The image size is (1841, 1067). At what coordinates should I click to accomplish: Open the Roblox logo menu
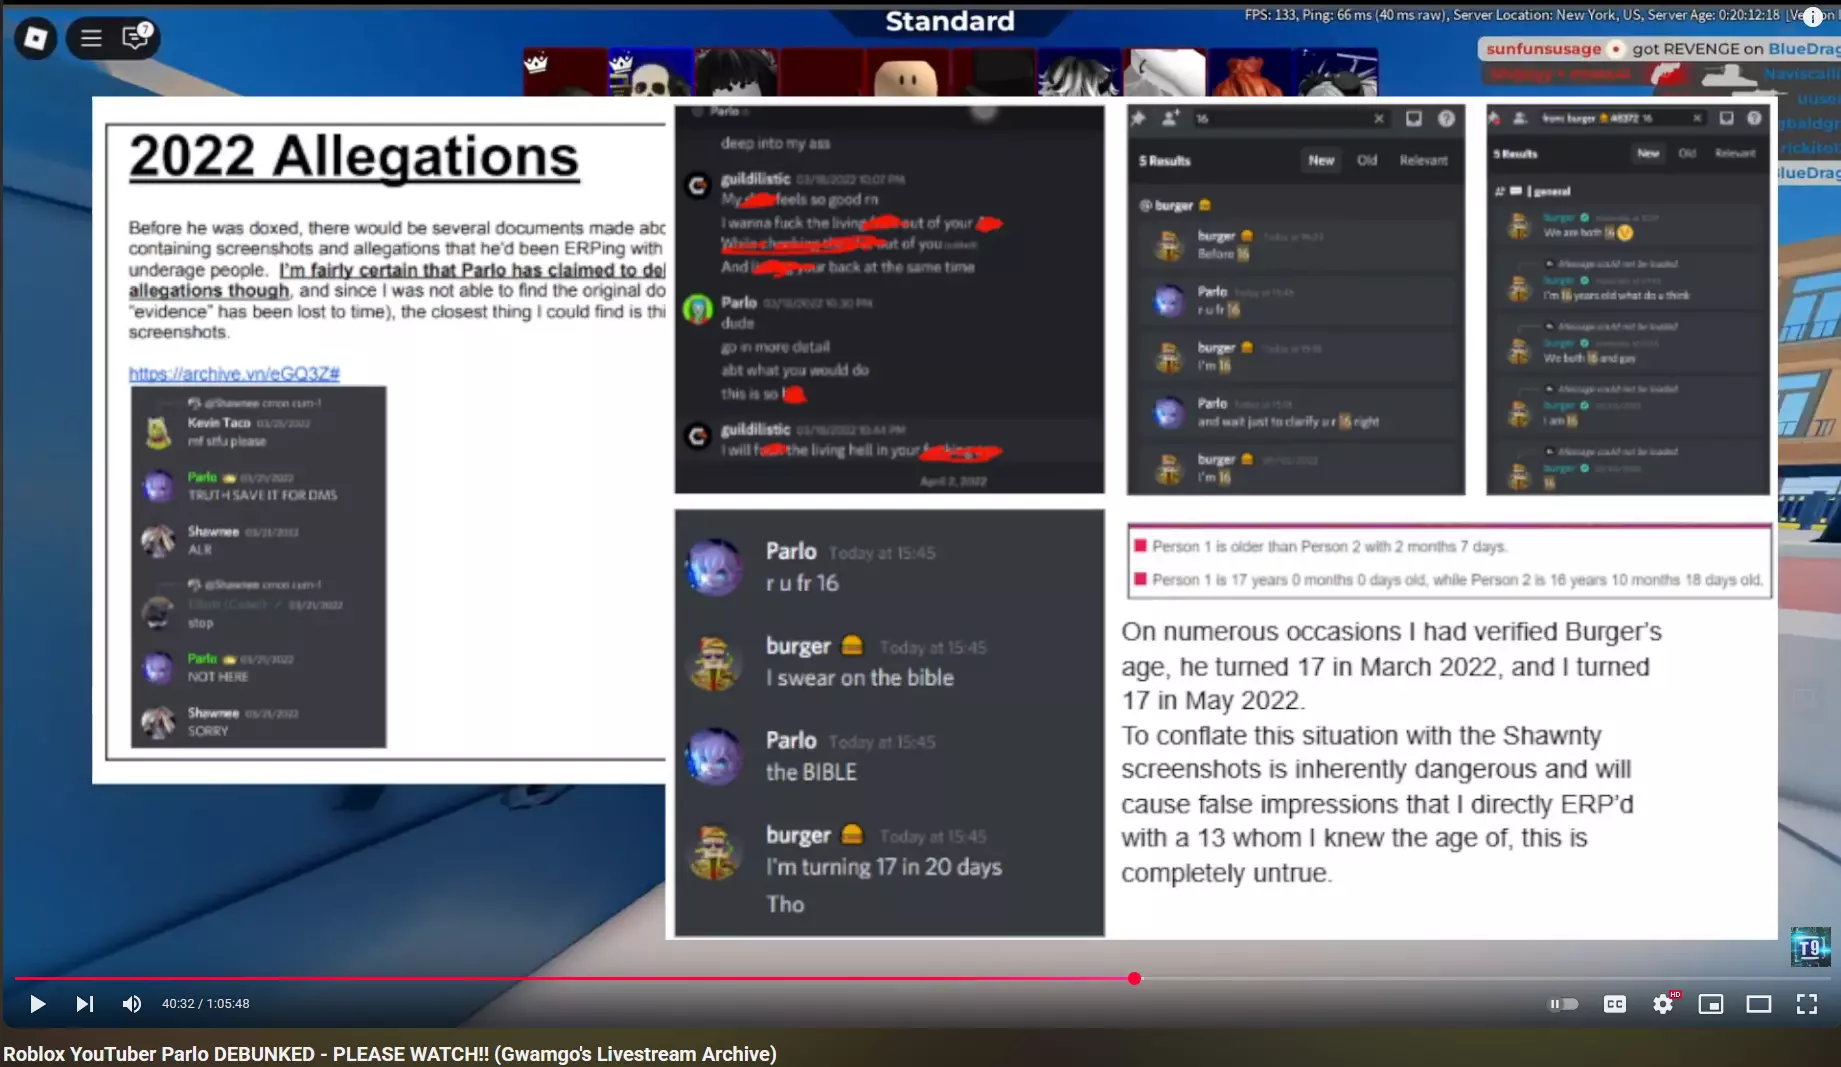[35, 38]
